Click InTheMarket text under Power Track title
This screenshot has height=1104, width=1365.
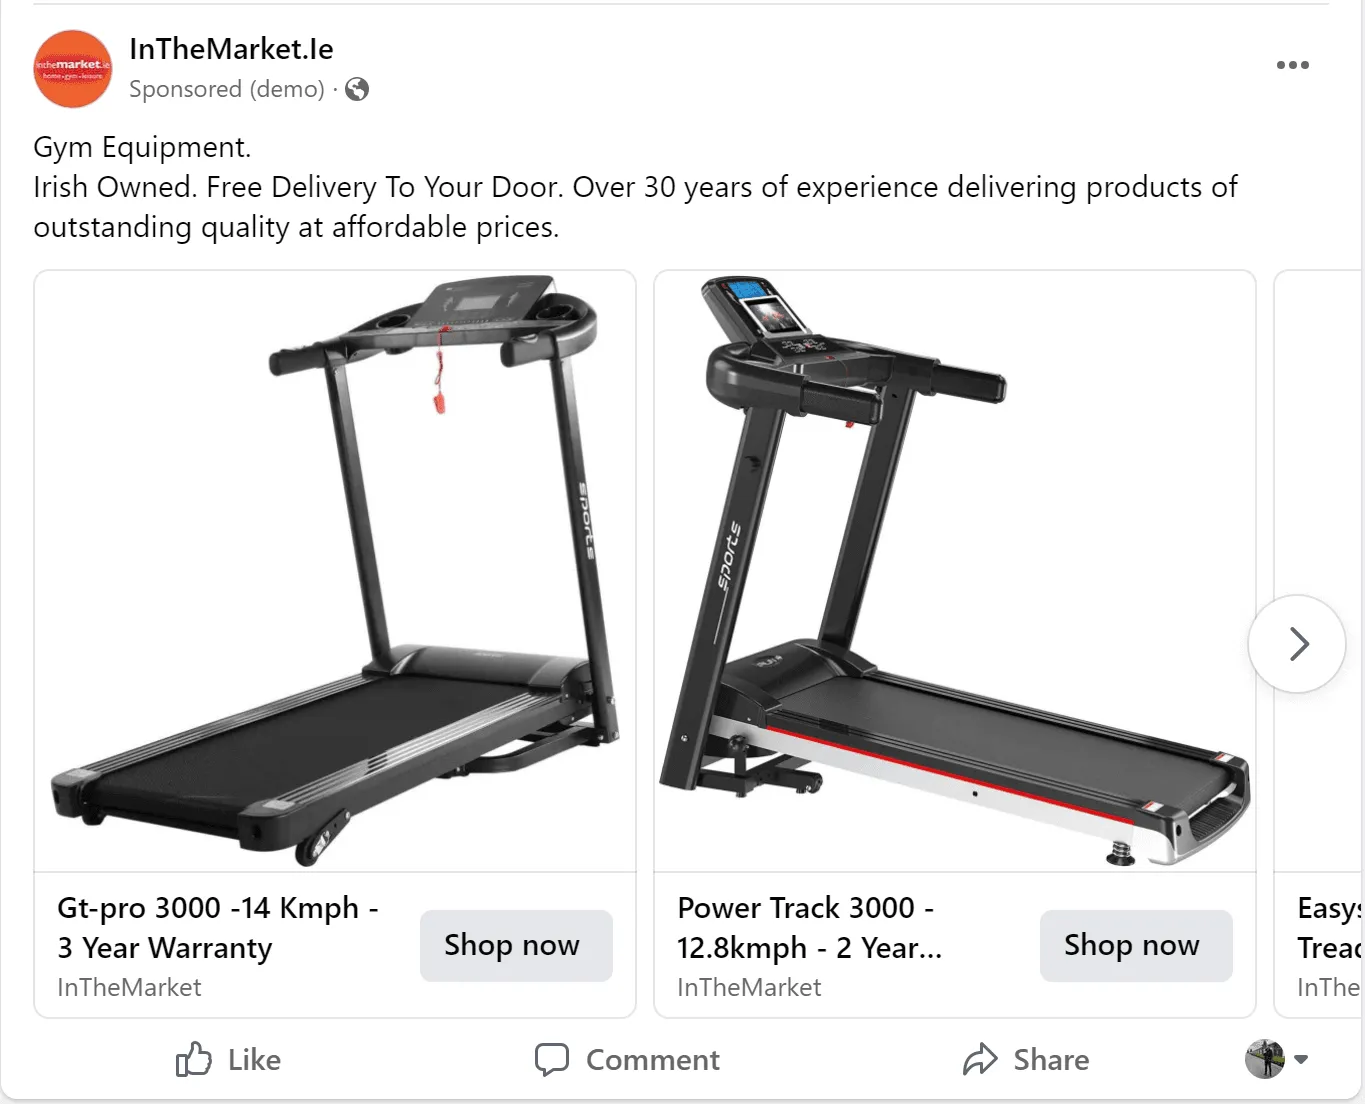(750, 988)
